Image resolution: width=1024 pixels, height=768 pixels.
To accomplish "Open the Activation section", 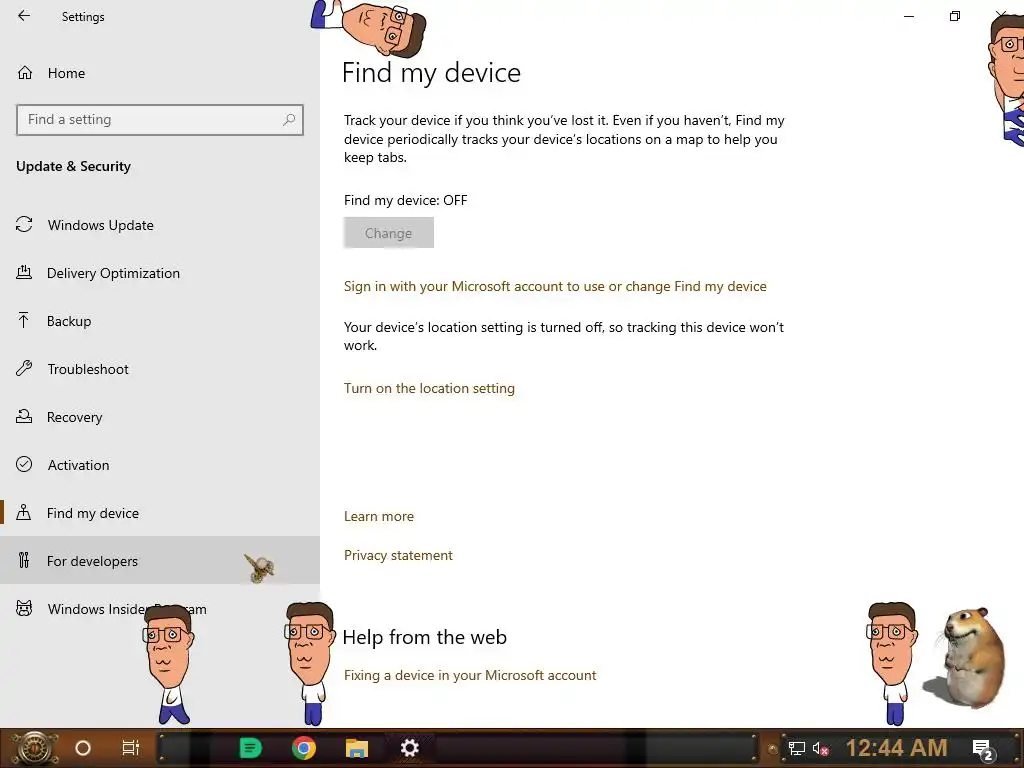I will point(159,465).
